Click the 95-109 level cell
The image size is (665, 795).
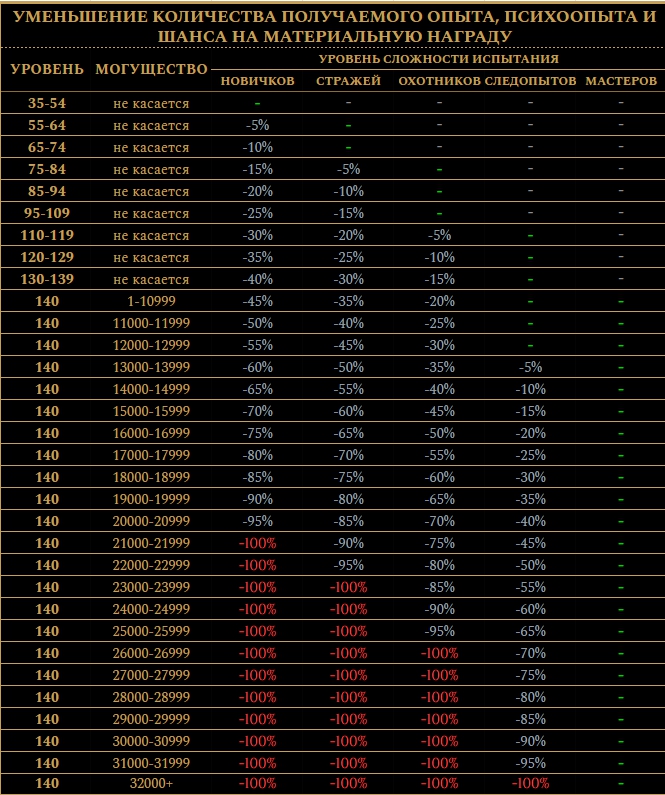click(47, 213)
